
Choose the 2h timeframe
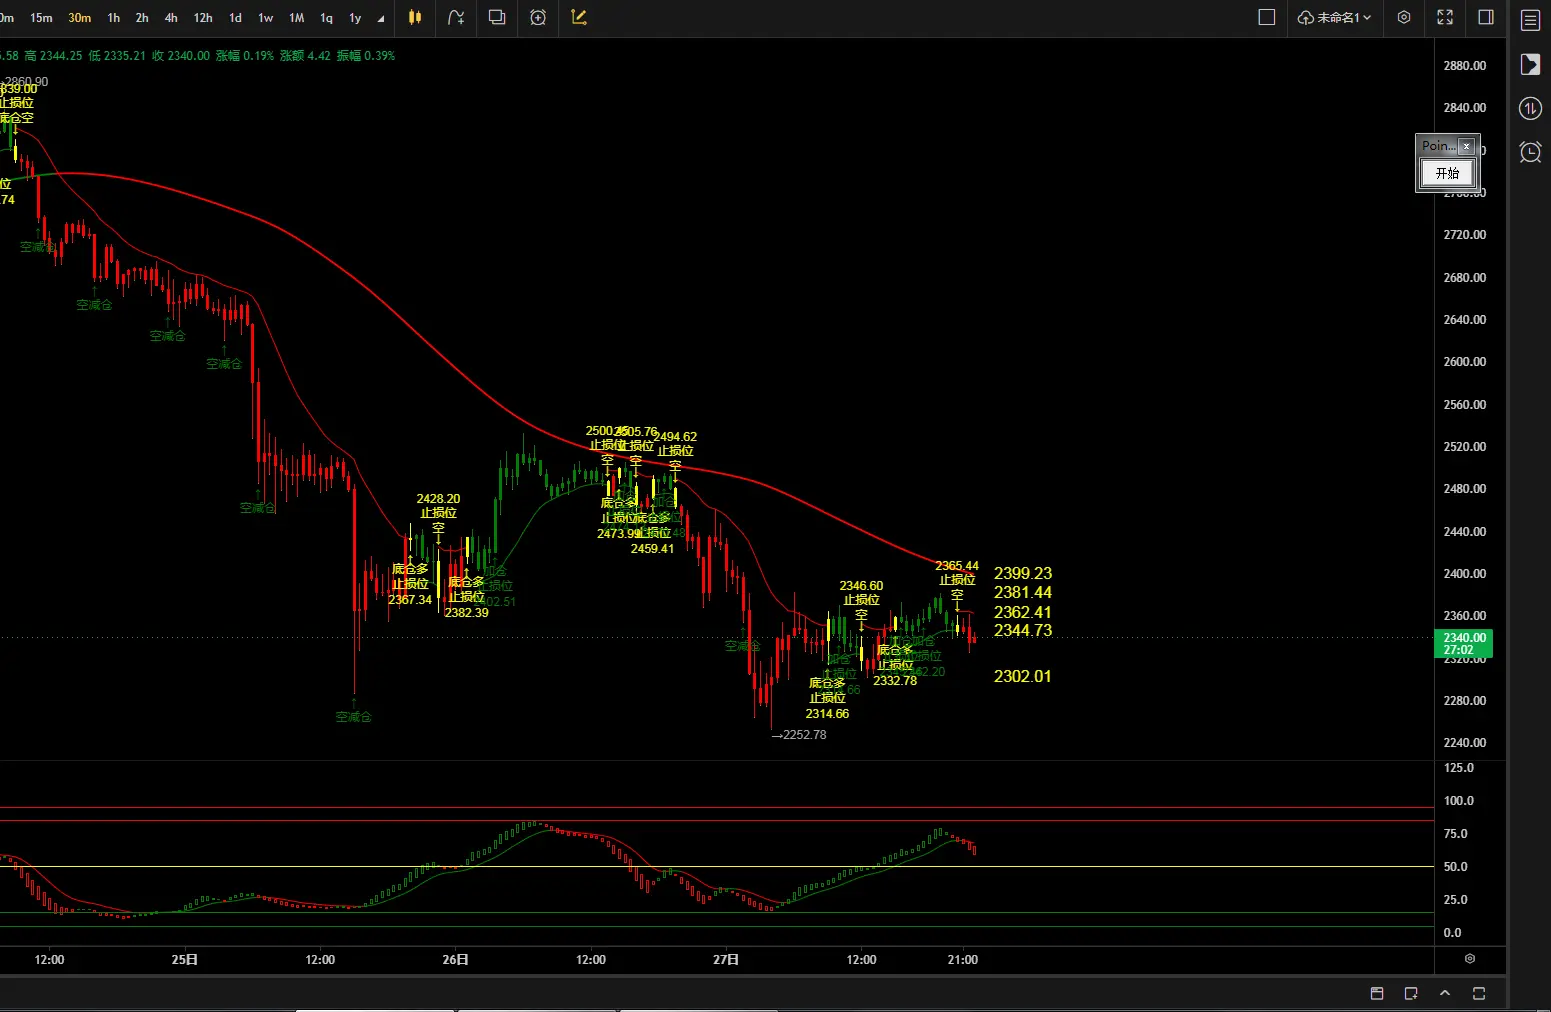pyautogui.click(x=142, y=18)
